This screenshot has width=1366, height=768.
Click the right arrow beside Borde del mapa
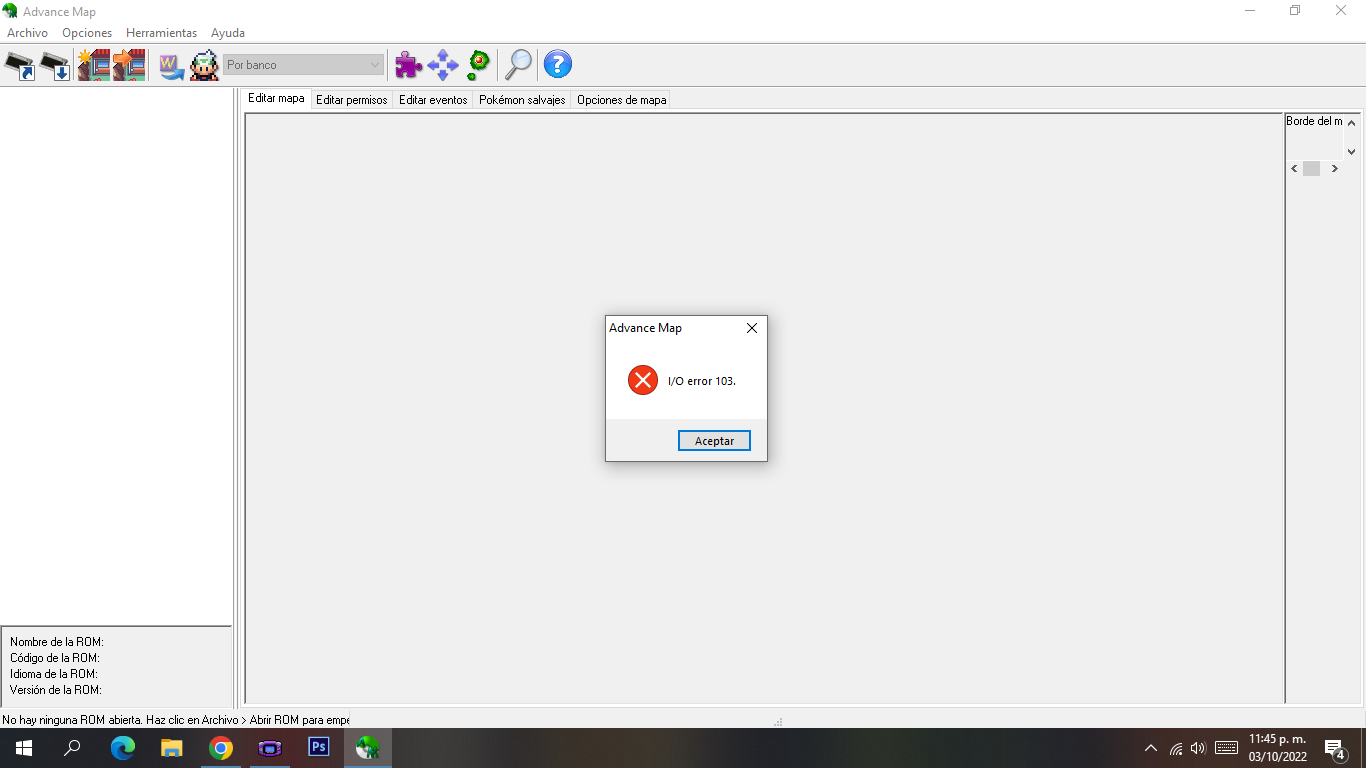click(x=1334, y=168)
